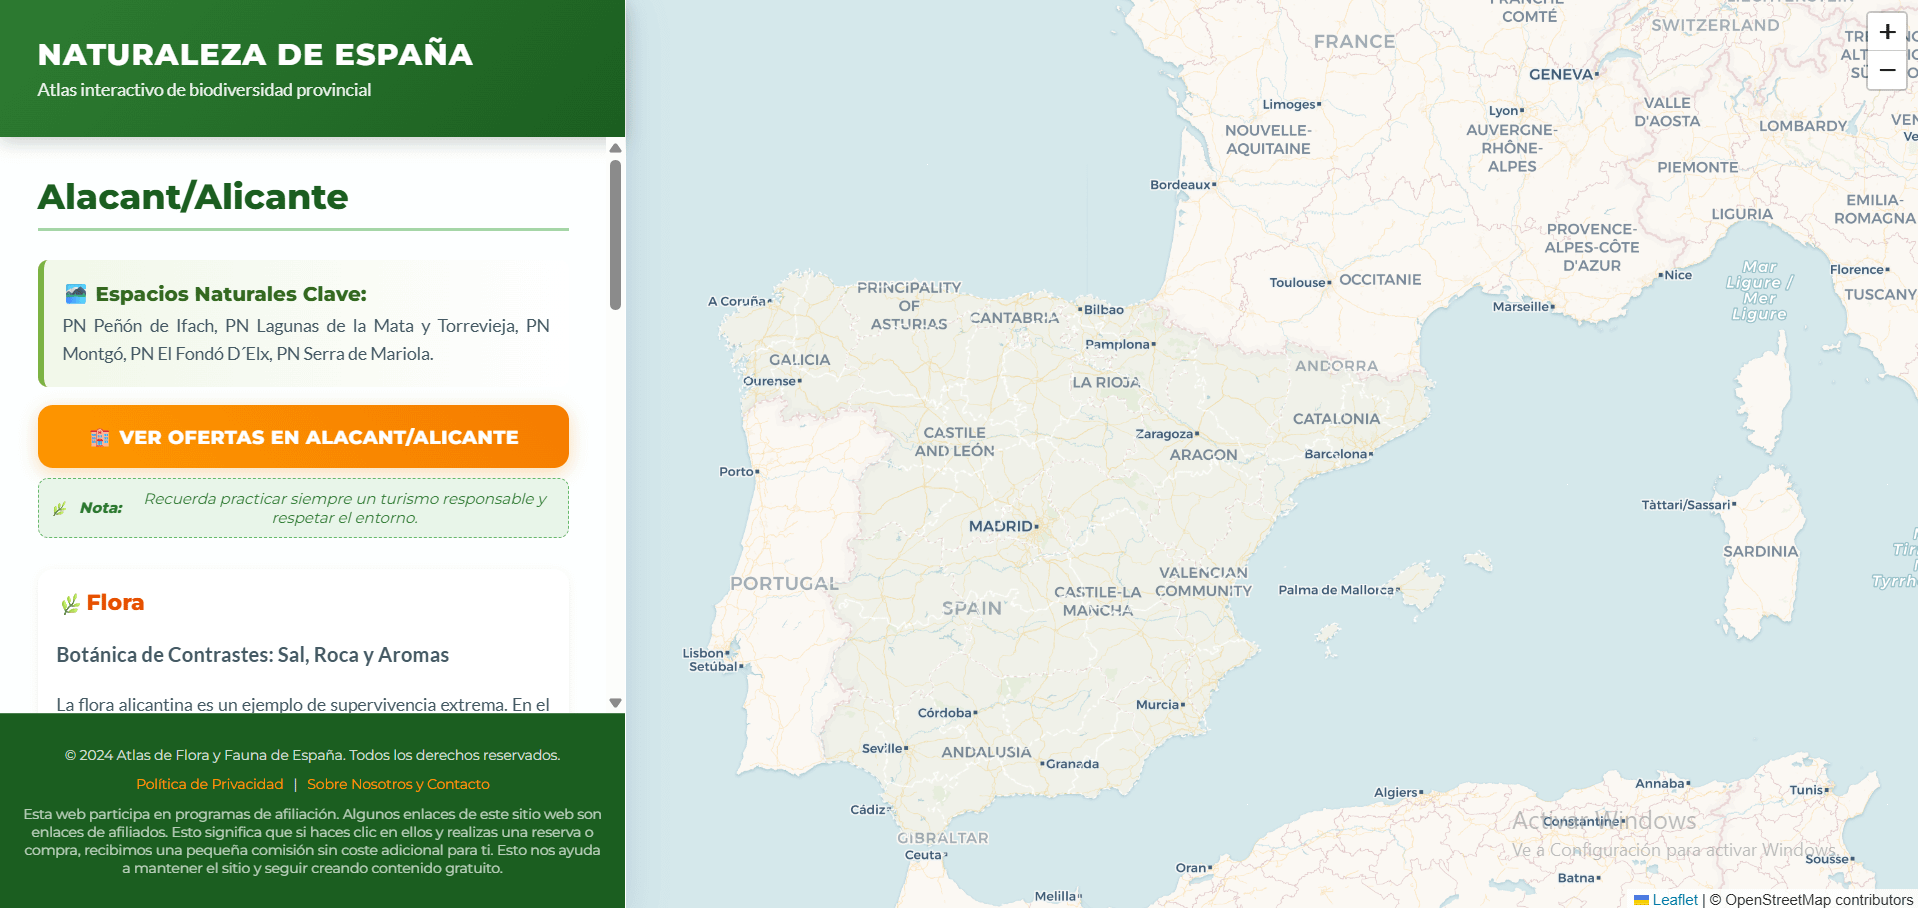Screen dimensions: 1918x908
Task: Click the leaf icon inside the Nota box
Action: pos(60,507)
